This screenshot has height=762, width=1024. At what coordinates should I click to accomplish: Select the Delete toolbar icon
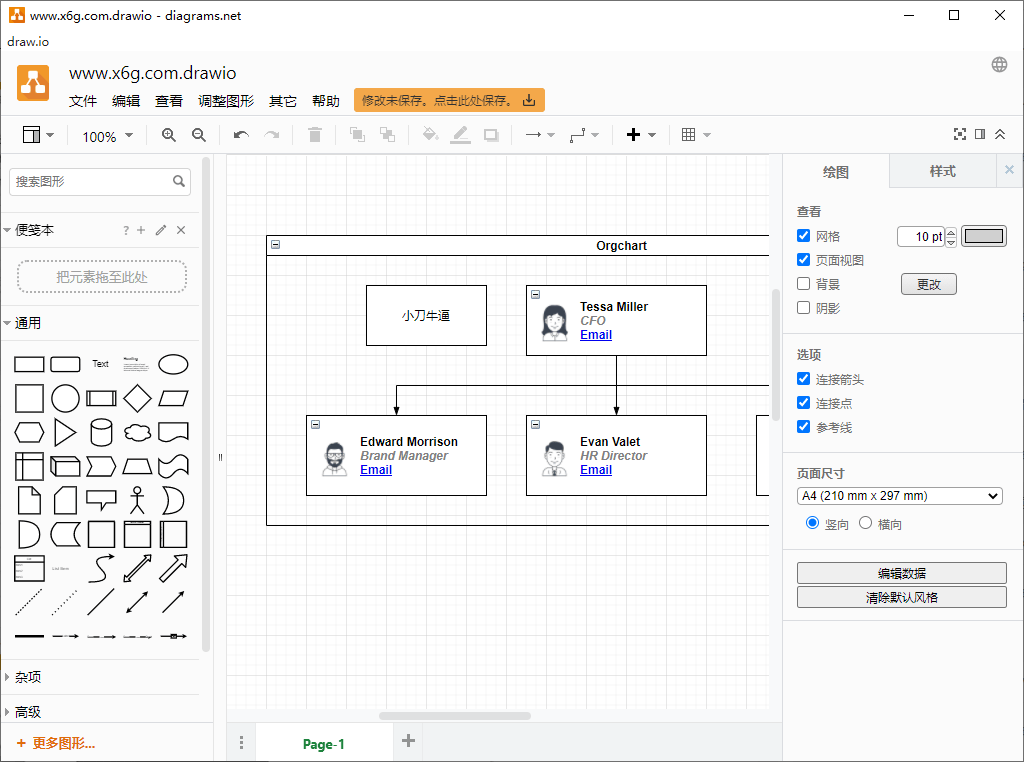coord(314,134)
